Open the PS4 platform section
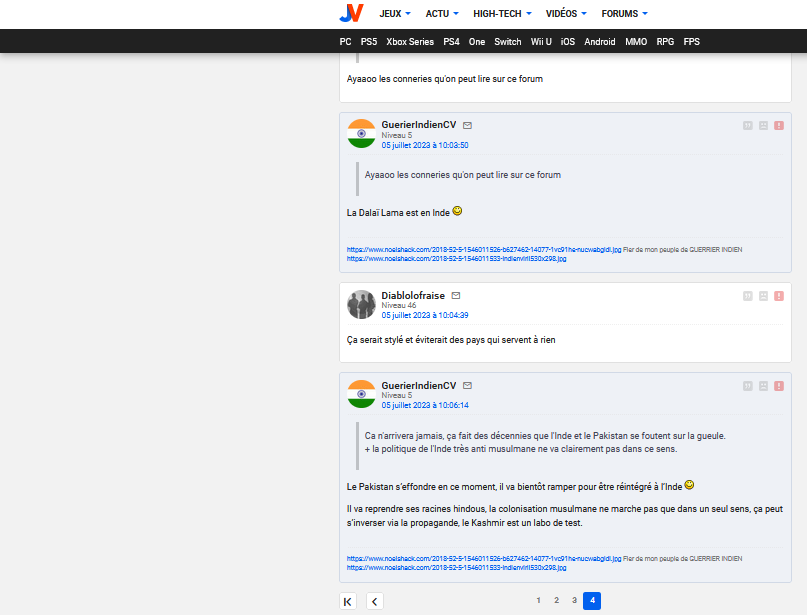The height and width of the screenshot is (615, 807). pyautogui.click(x=451, y=42)
